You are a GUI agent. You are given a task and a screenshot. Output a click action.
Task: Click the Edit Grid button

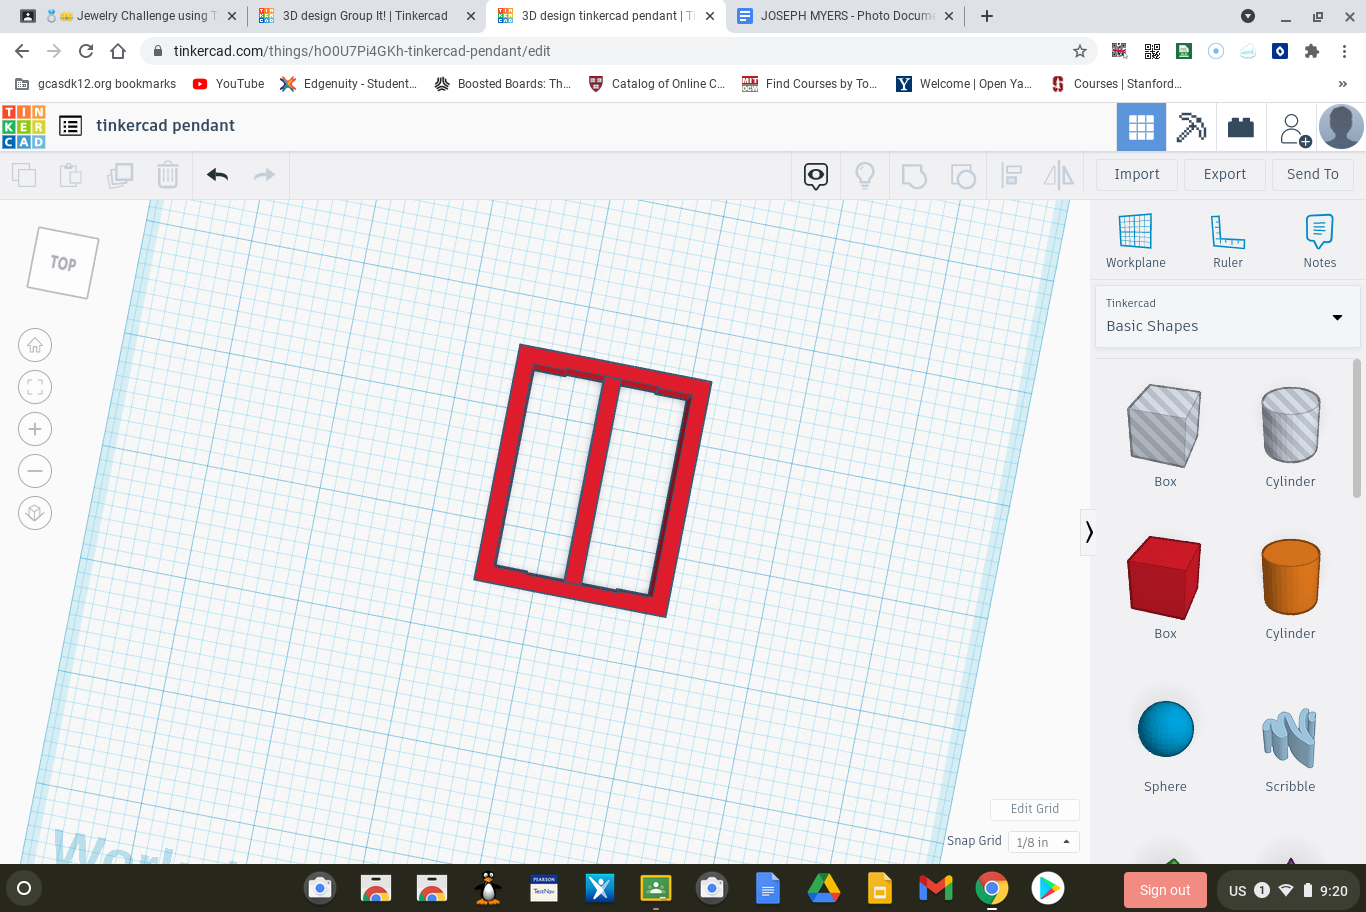coord(1034,809)
